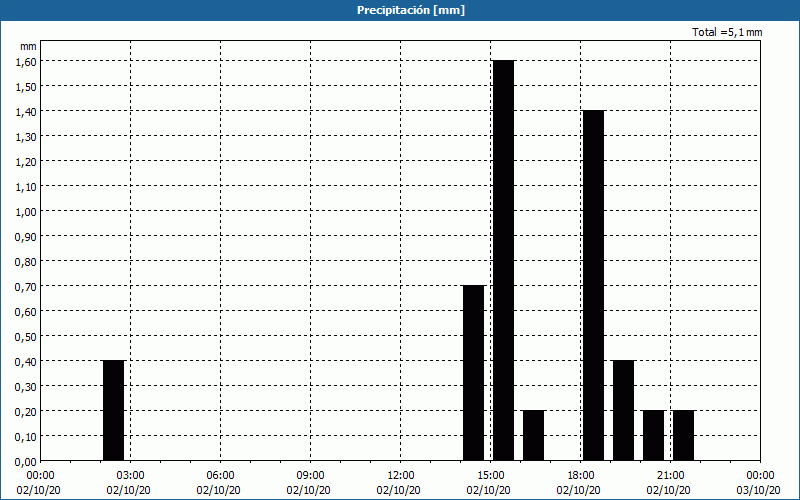Select the 0,70 mm bar before 15:00
Screen dimensions: 800x500
[473, 373]
